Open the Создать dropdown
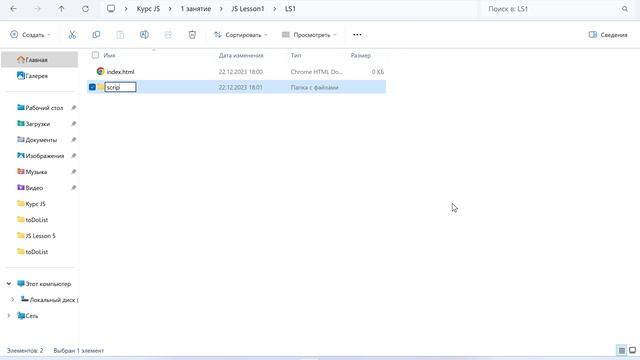The image size is (640, 360). 31,35
